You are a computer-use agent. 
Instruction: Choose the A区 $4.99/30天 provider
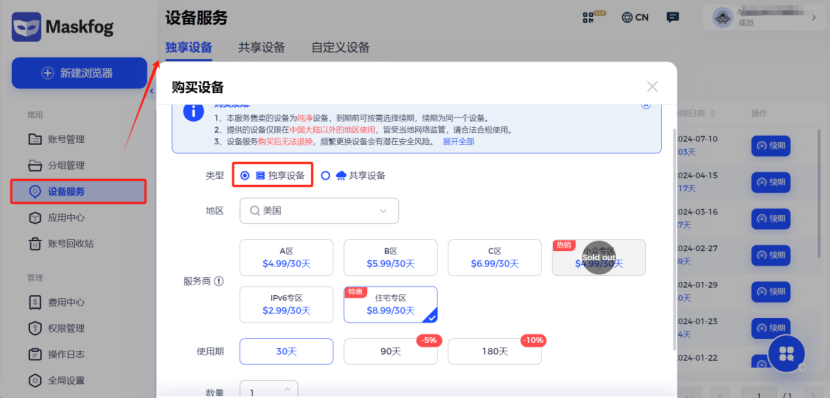point(286,257)
